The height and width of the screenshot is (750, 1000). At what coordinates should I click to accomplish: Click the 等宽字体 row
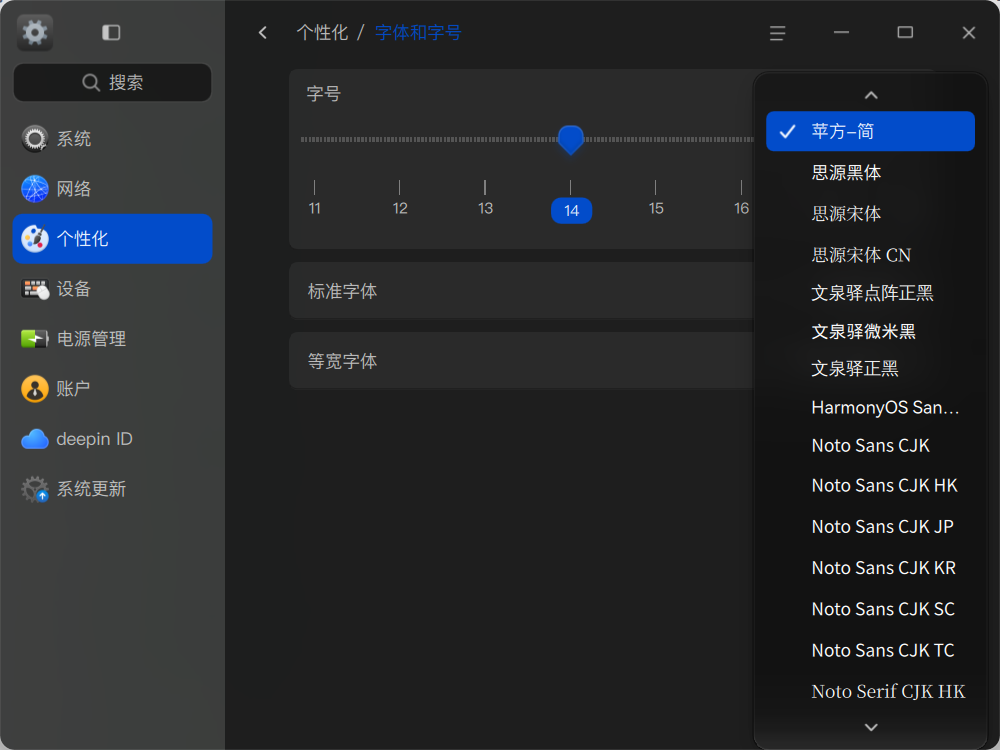tap(522, 360)
